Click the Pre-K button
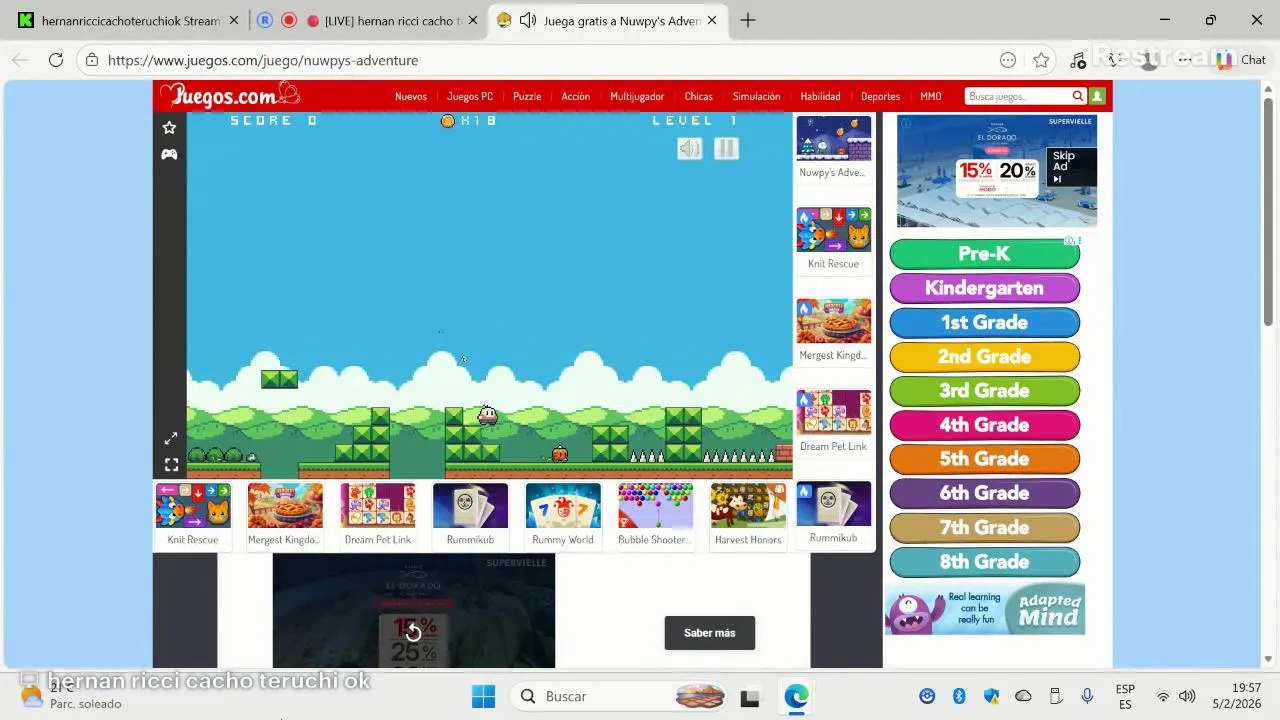This screenshot has width=1280, height=720. tap(985, 254)
